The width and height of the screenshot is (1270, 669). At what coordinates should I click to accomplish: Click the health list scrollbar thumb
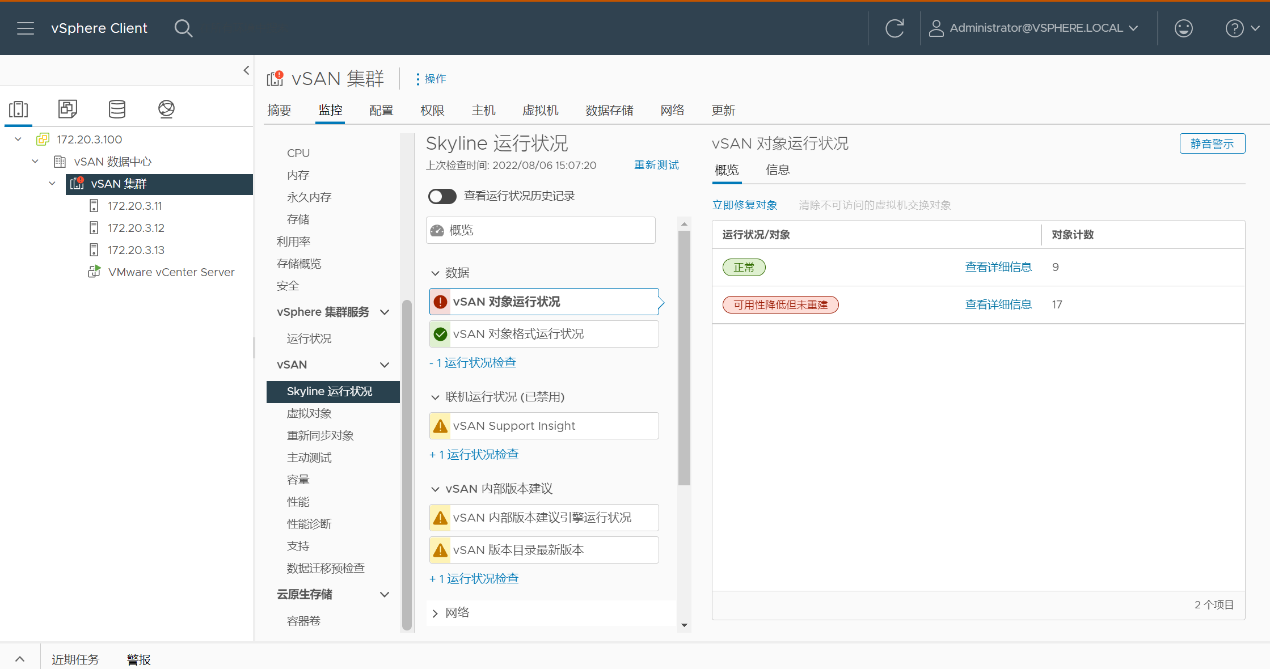[x=684, y=358]
